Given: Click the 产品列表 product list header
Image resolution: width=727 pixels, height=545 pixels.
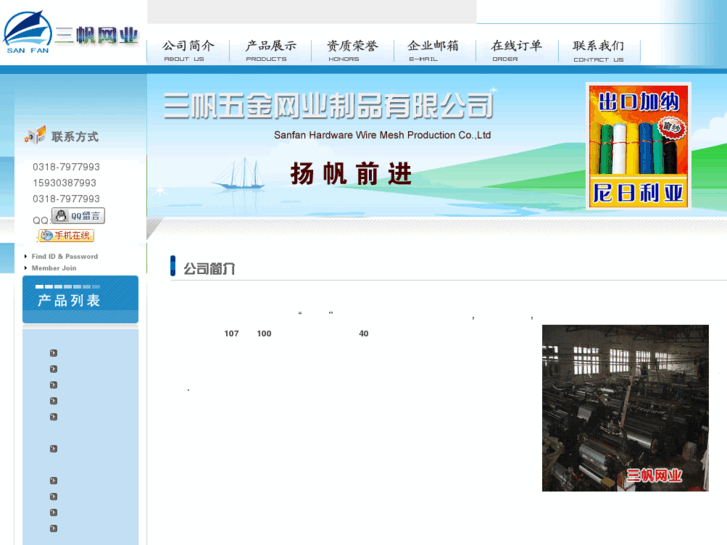Looking at the screenshot, I should point(80,299).
